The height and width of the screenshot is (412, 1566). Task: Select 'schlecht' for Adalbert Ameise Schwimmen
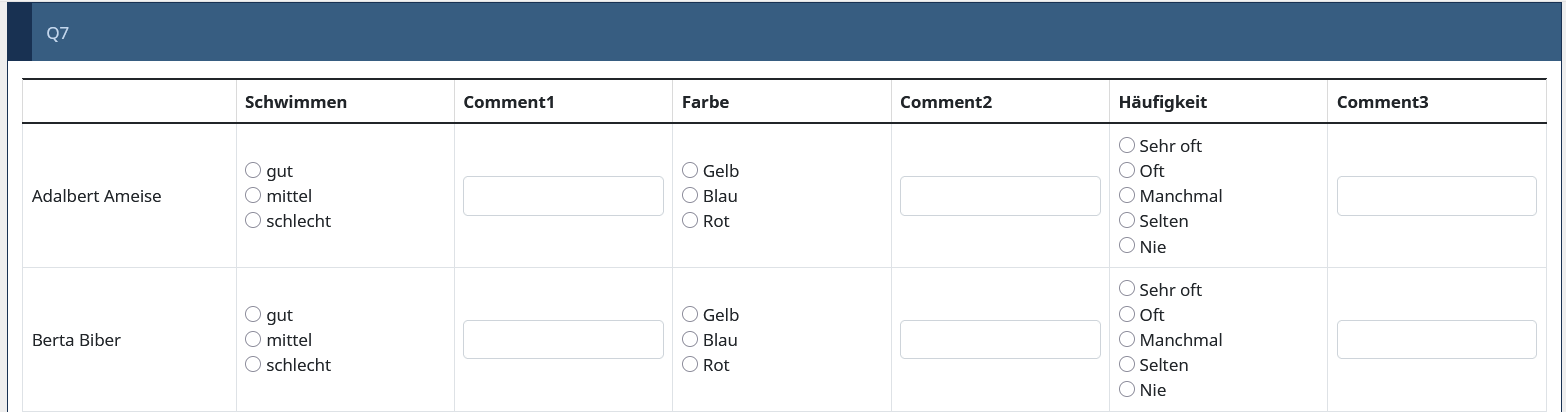[253, 221]
